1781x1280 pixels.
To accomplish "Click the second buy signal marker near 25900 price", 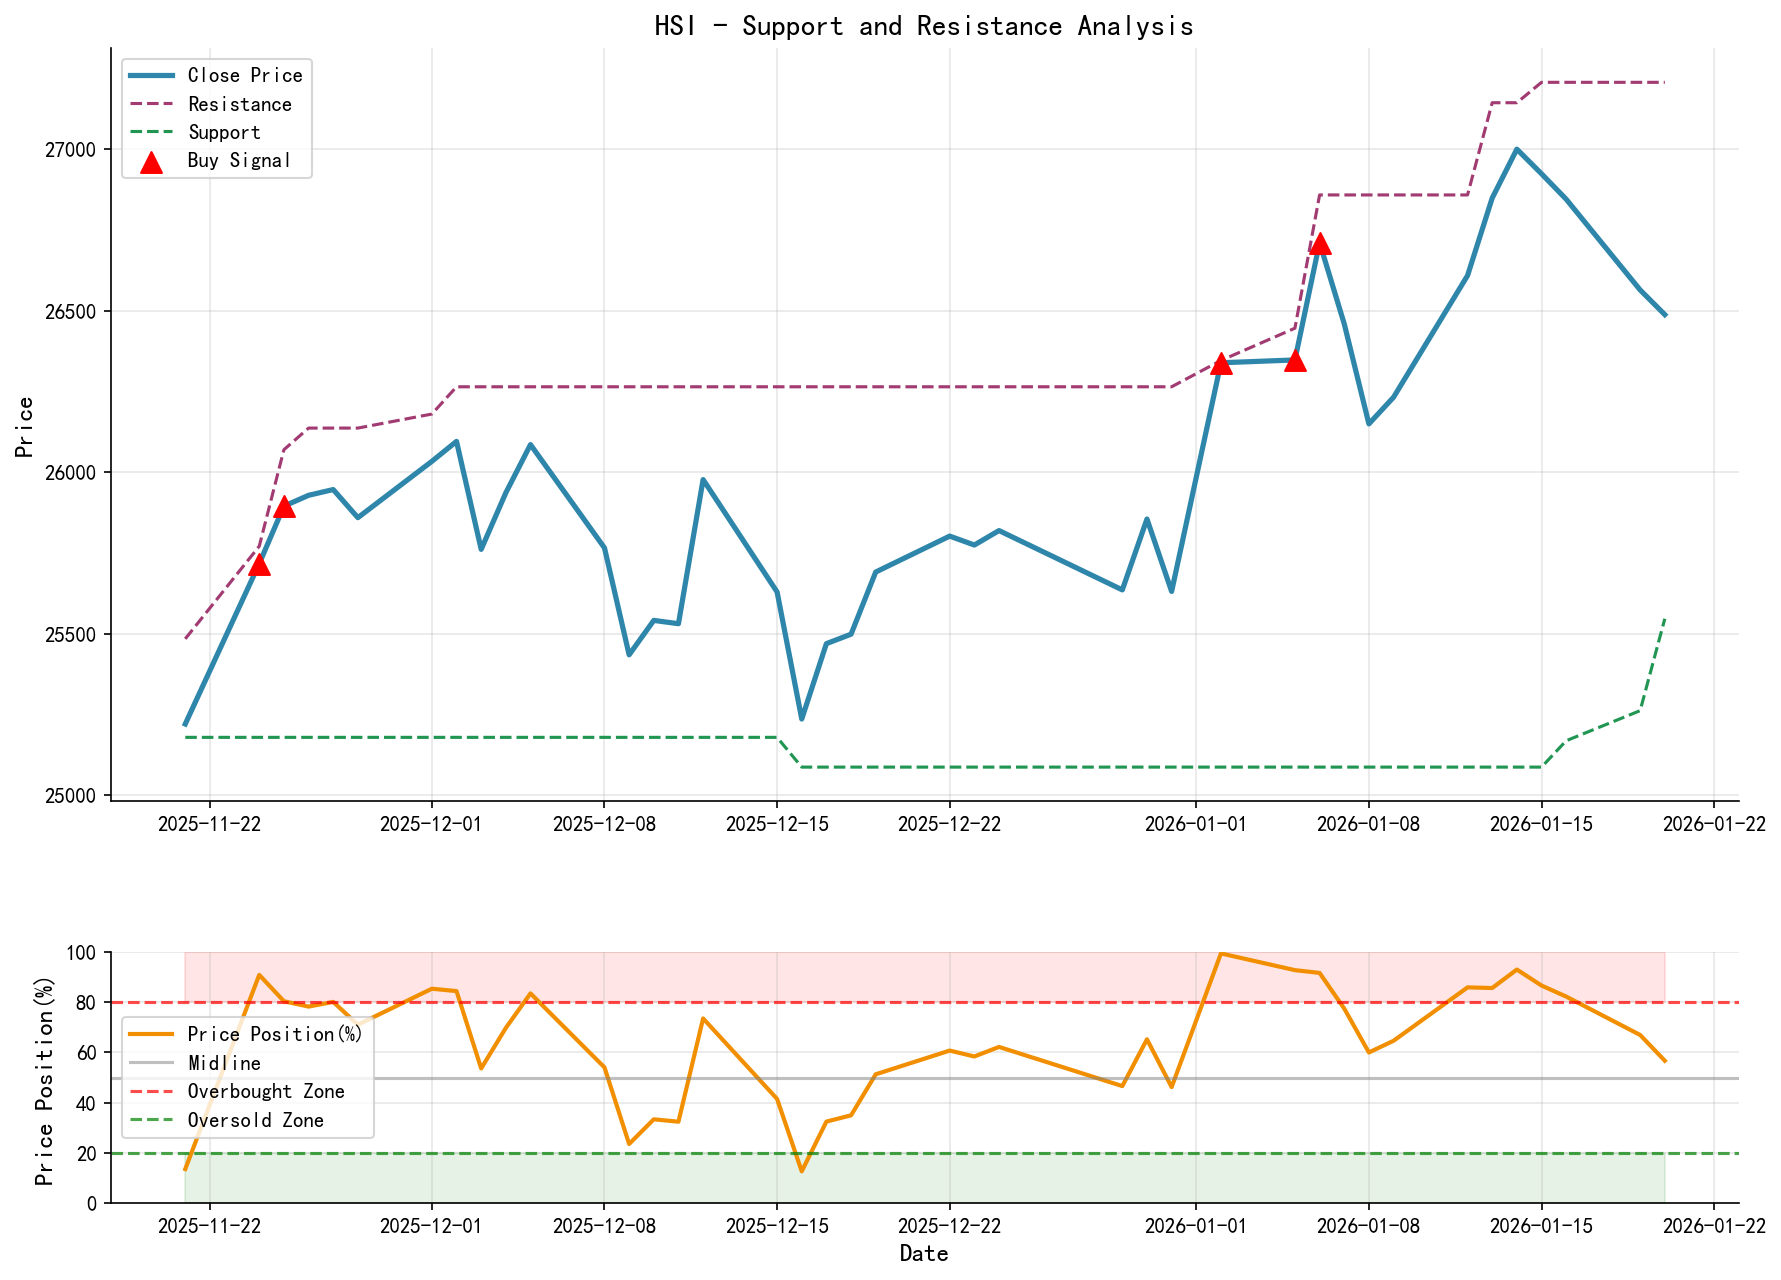I will coord(285,508).
